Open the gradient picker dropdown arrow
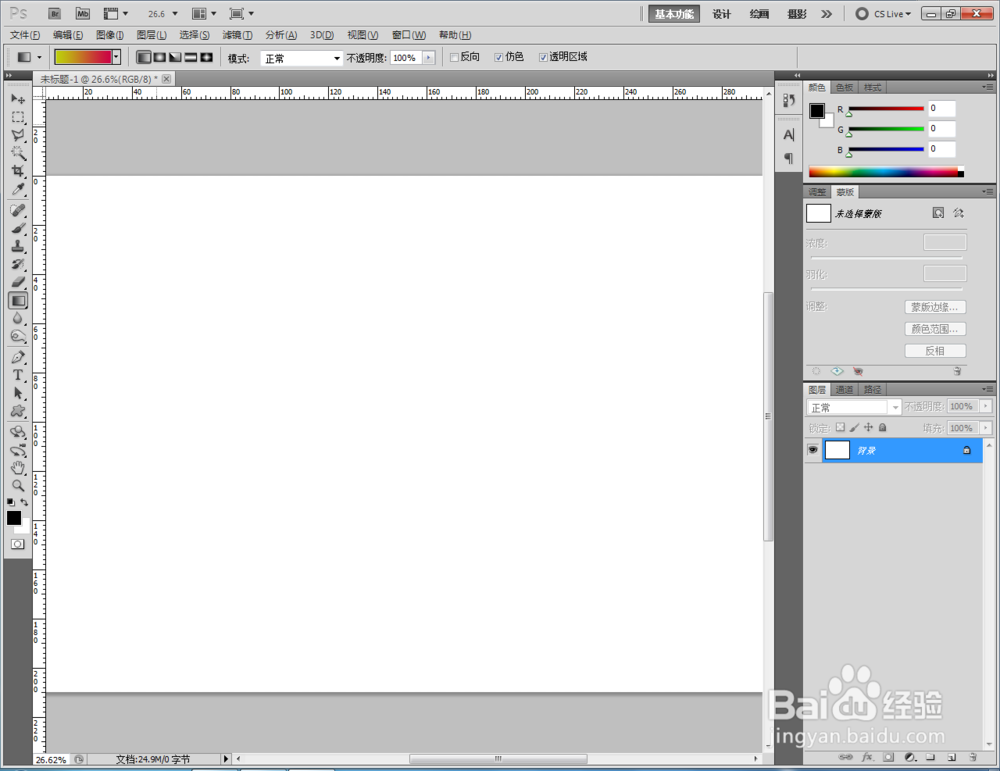This screenshot has height=771, width=1000. tap(116, 57)
